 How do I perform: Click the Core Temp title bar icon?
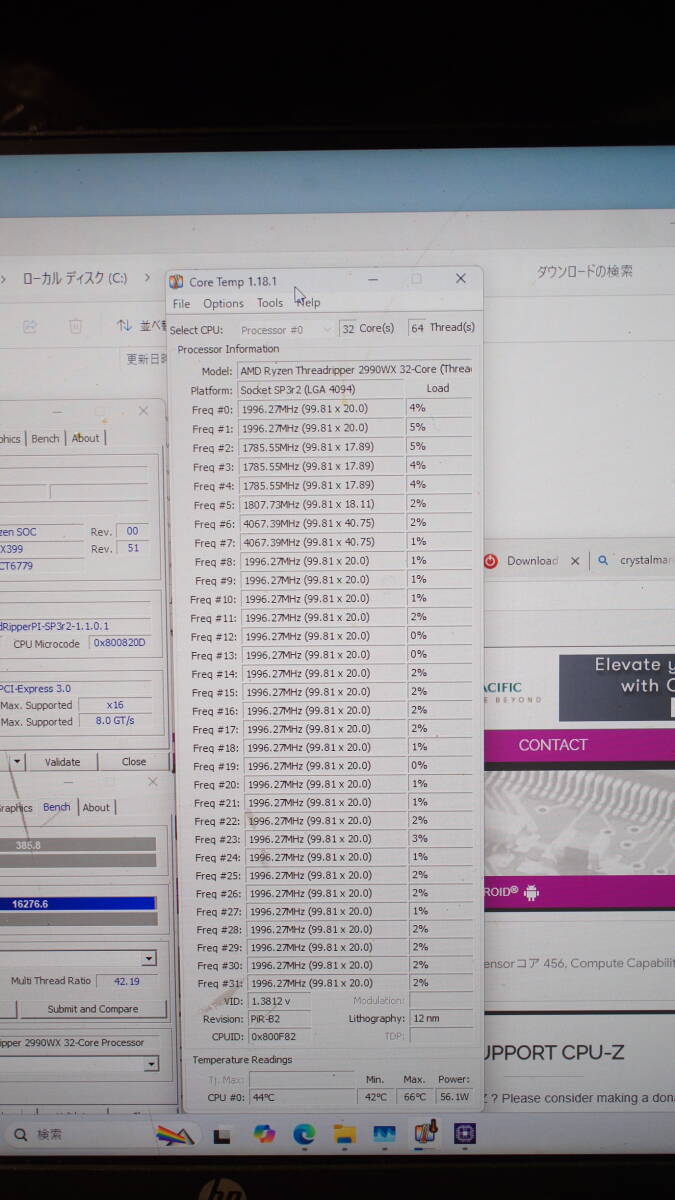point(177,282)
